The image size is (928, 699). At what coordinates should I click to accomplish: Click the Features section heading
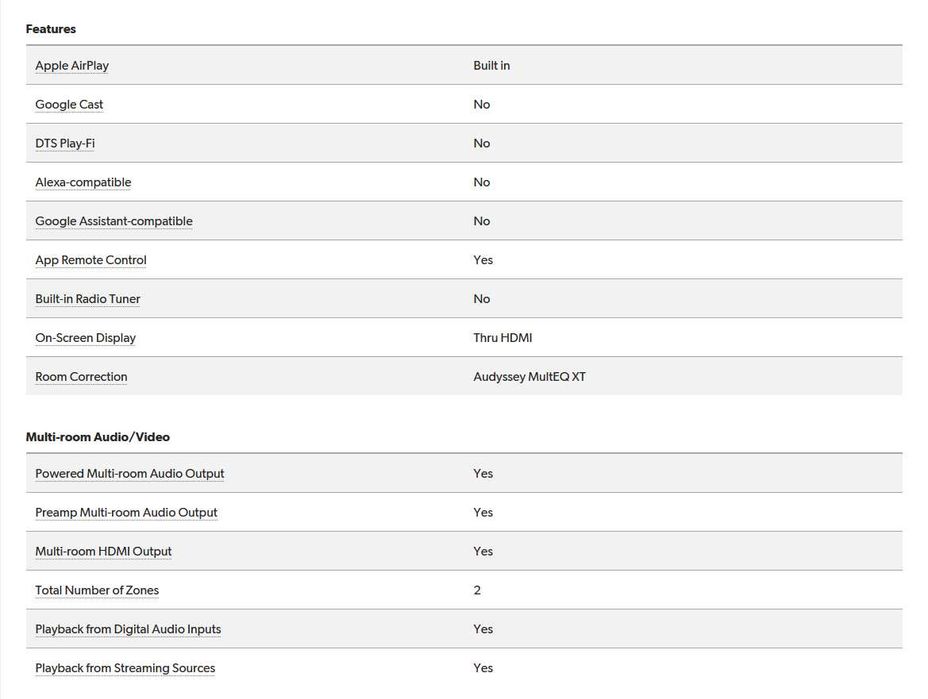tap(51, 29)
